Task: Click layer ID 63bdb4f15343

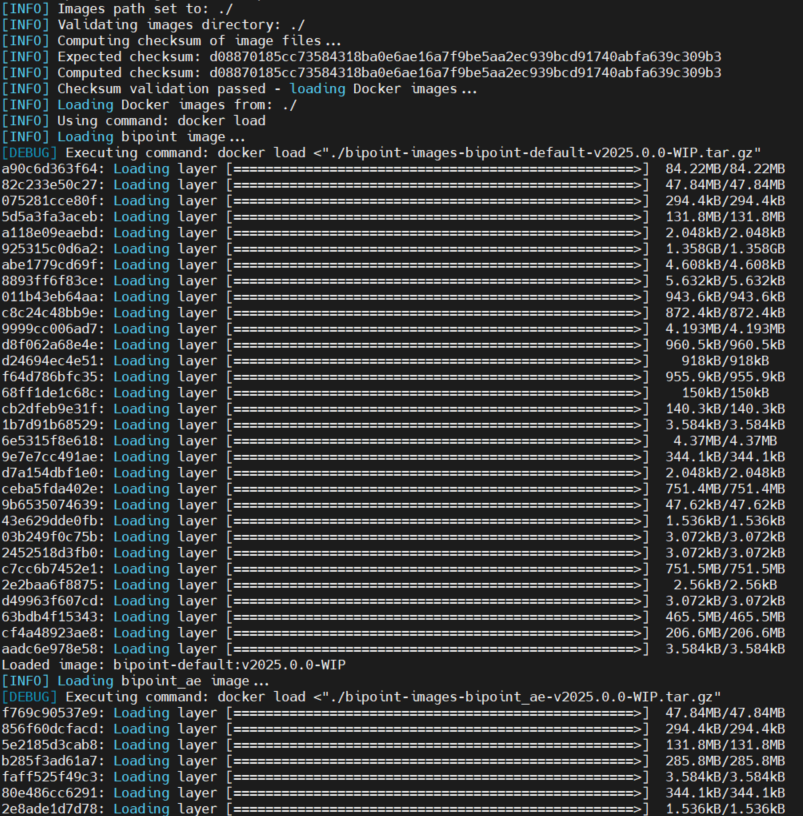Action: [49, 617]
